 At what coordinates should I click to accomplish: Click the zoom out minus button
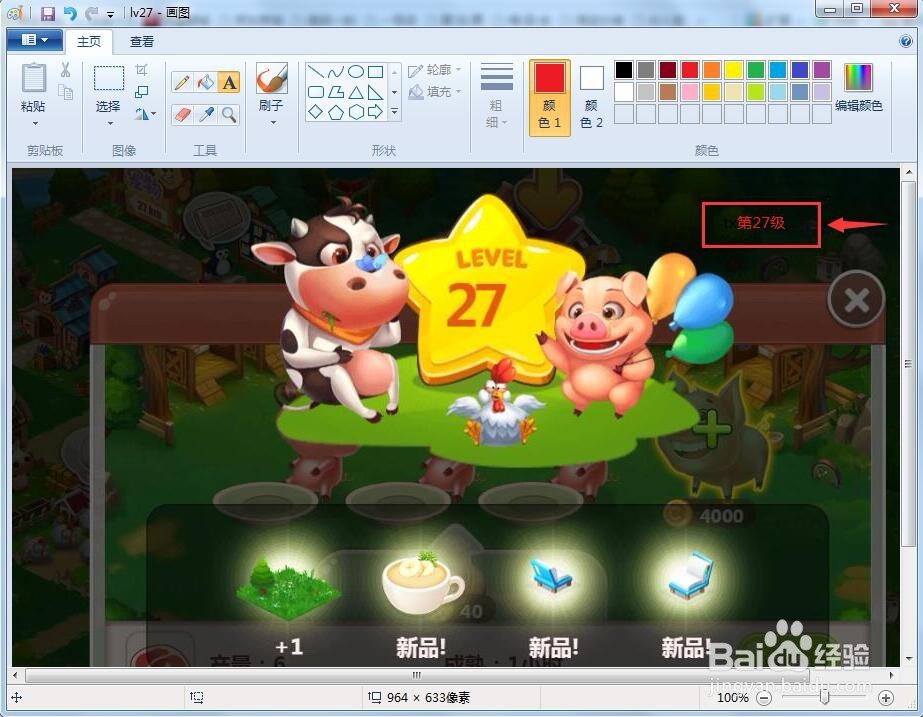click(763, 698)
